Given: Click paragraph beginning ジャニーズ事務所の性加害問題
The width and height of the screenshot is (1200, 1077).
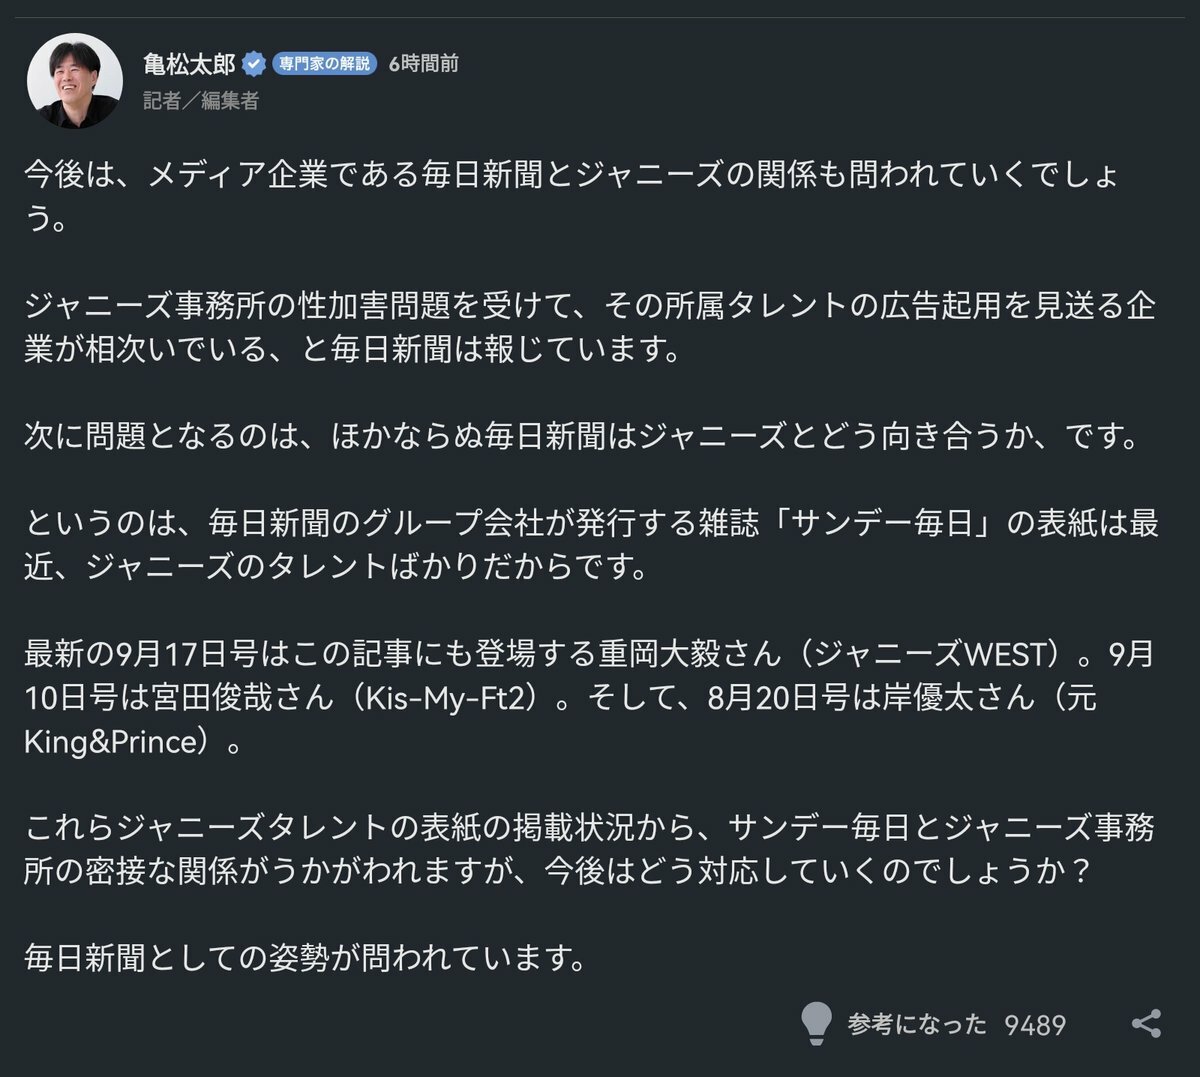Looking at the screenshot, I should [x=590, y=327].
